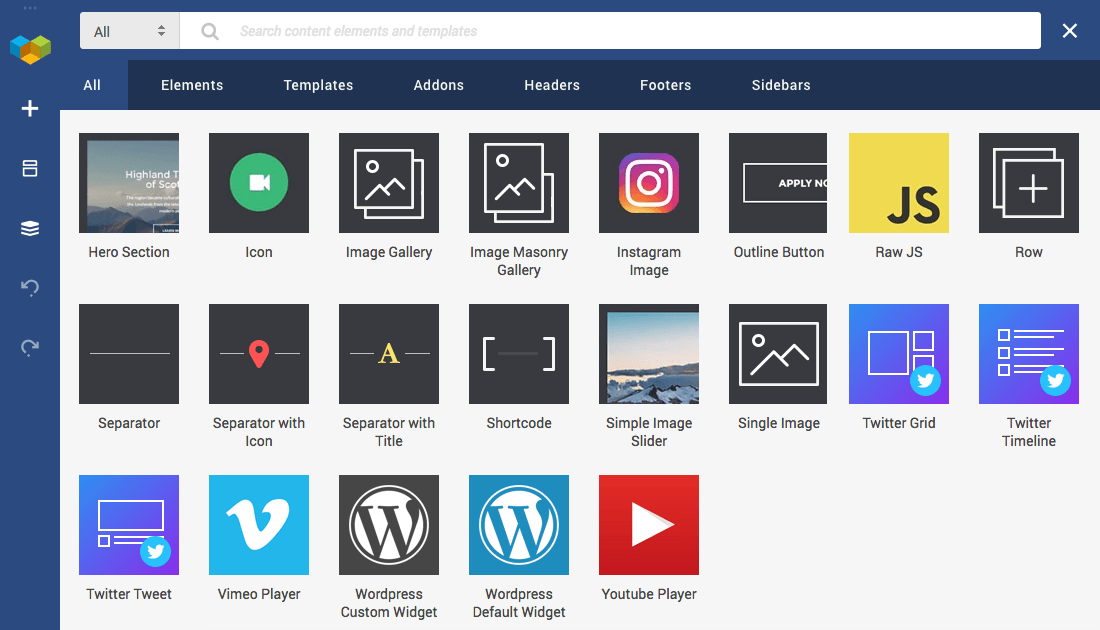Add the Single Image element
The width and height of the screenshot is (1100, 630).
pos(778,354)
